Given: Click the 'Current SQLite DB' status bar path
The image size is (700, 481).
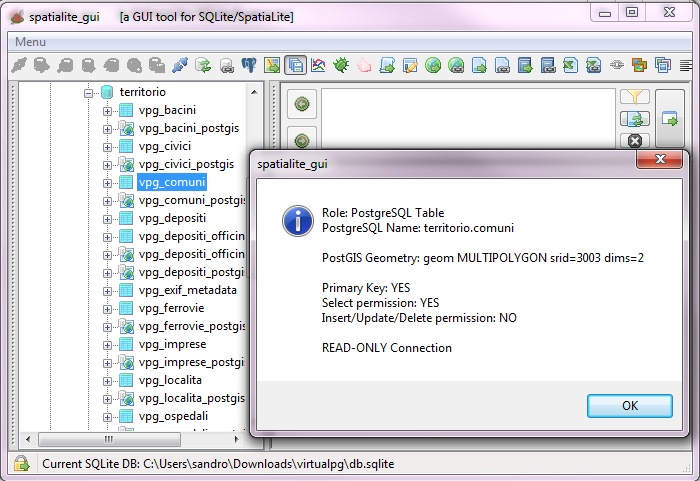Looking at the screenshot, I should [218, 464].
